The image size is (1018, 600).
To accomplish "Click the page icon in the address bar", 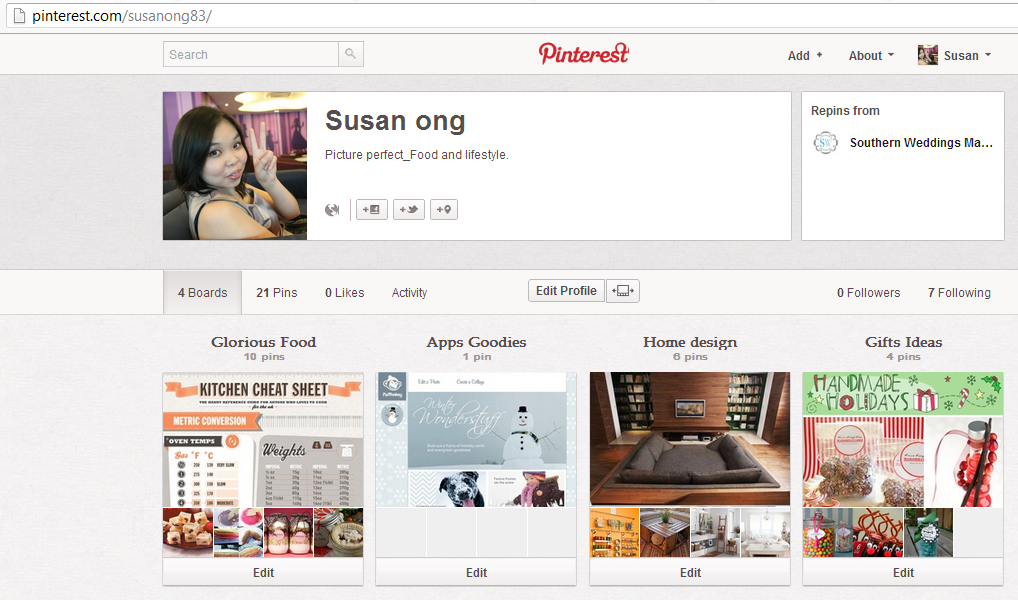I will click(19, 16).
